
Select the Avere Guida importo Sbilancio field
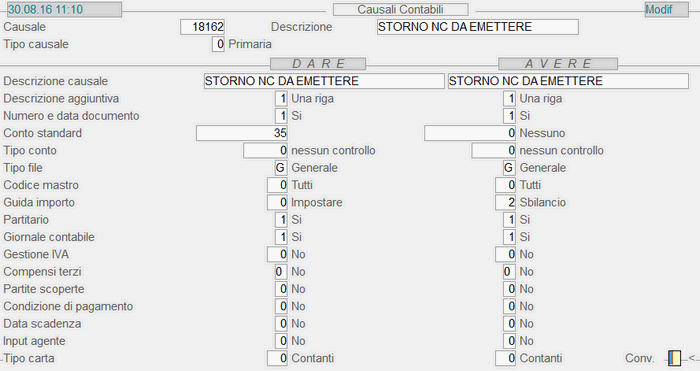pyautogui.click(x=505, y=202)
